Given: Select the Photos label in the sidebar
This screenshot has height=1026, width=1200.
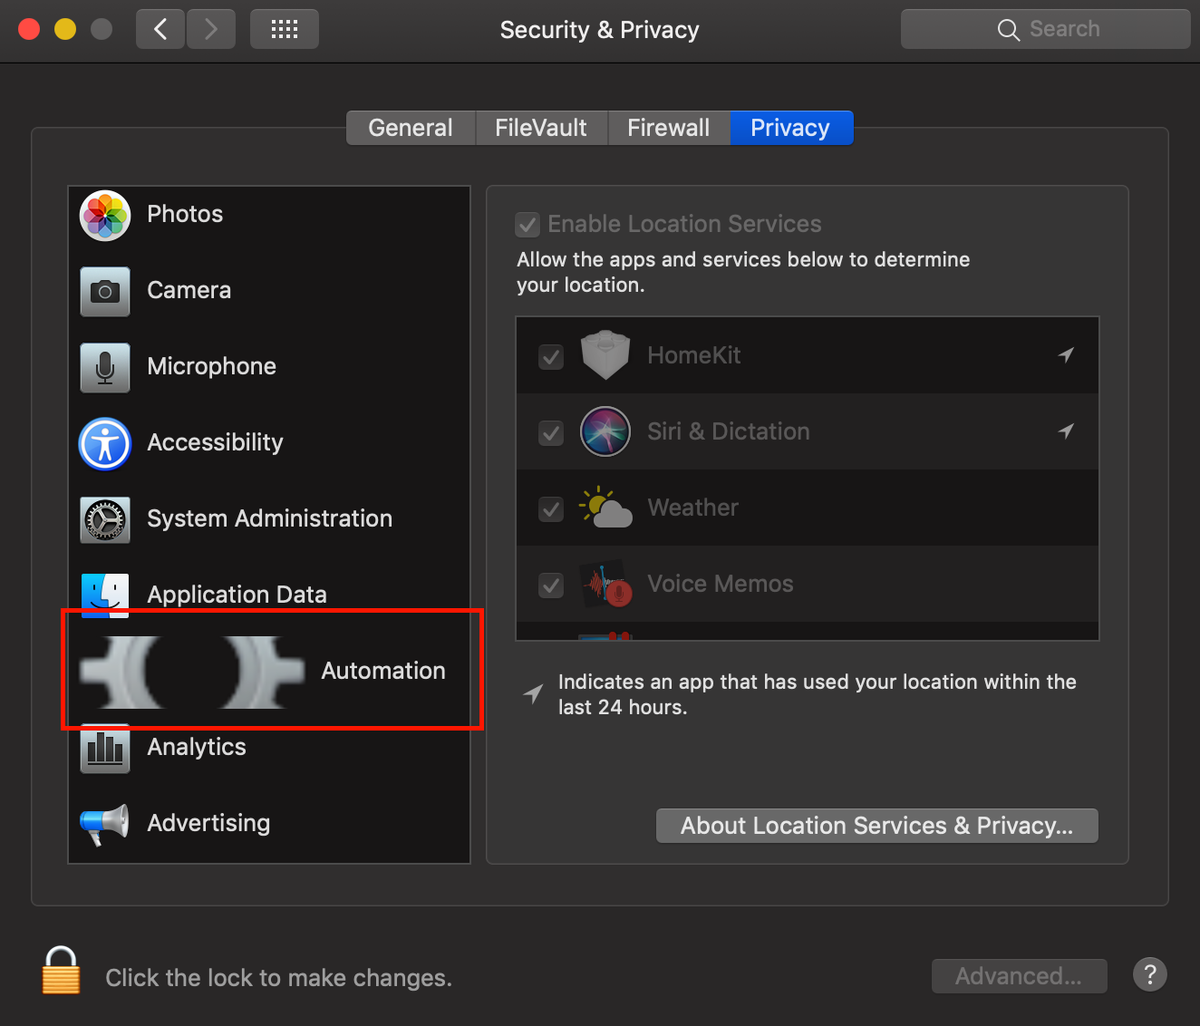Looking at the screenshot, I should pos(185,214).
